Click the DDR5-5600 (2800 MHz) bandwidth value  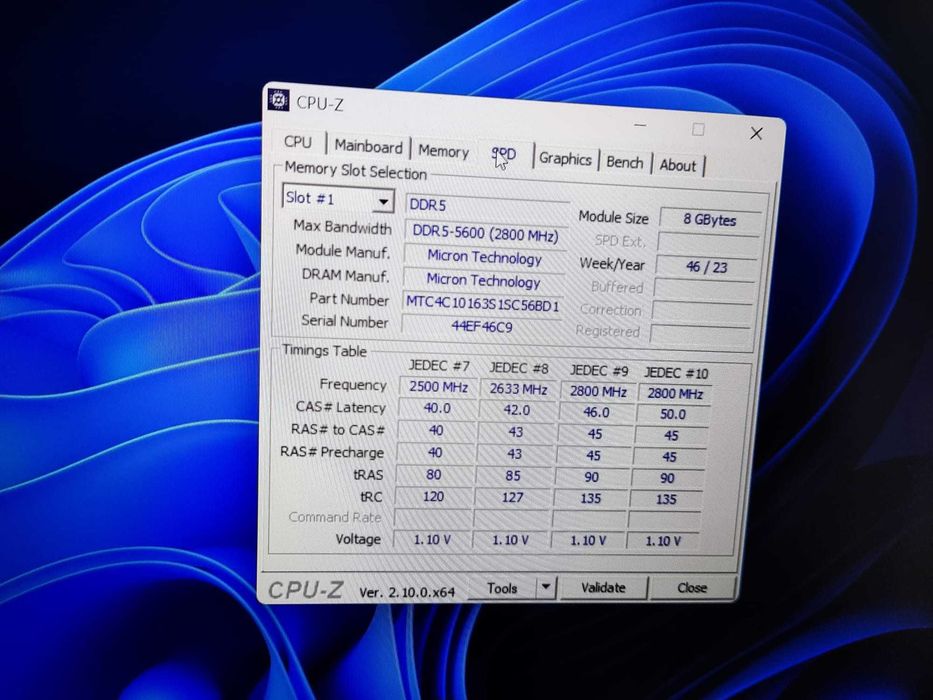(x=486, y=233)
